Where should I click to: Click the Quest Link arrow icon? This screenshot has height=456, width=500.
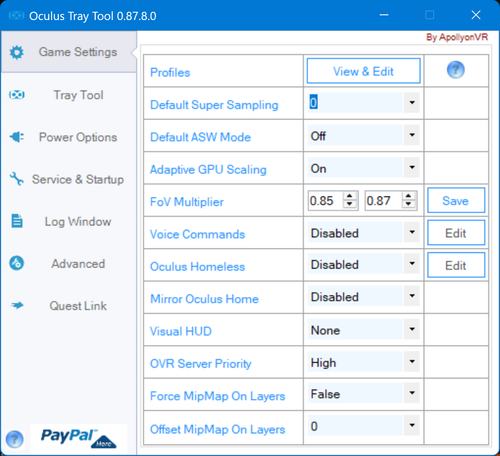tap(17, 305)
